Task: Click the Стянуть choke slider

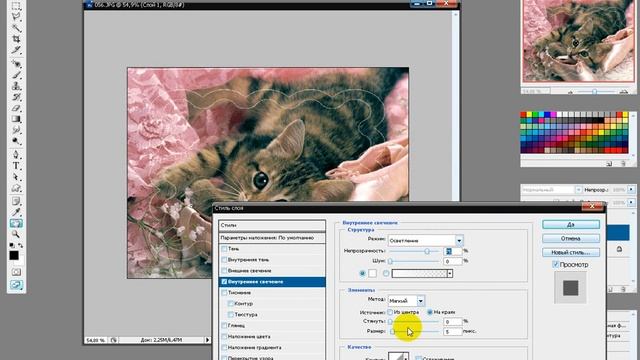Action: [413, 322]
